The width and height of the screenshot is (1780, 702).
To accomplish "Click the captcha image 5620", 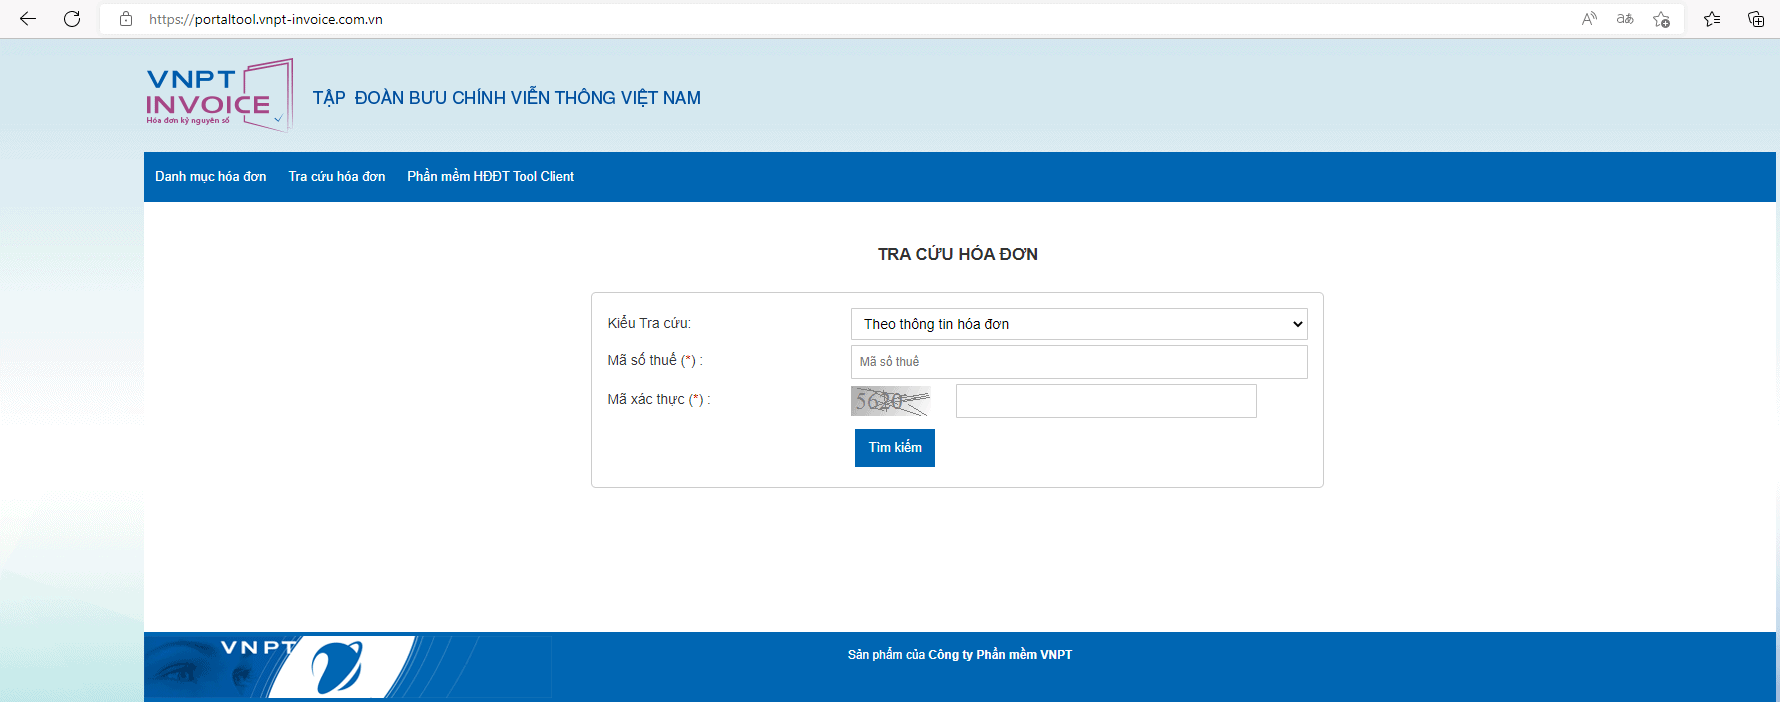I will coord(890,401).
